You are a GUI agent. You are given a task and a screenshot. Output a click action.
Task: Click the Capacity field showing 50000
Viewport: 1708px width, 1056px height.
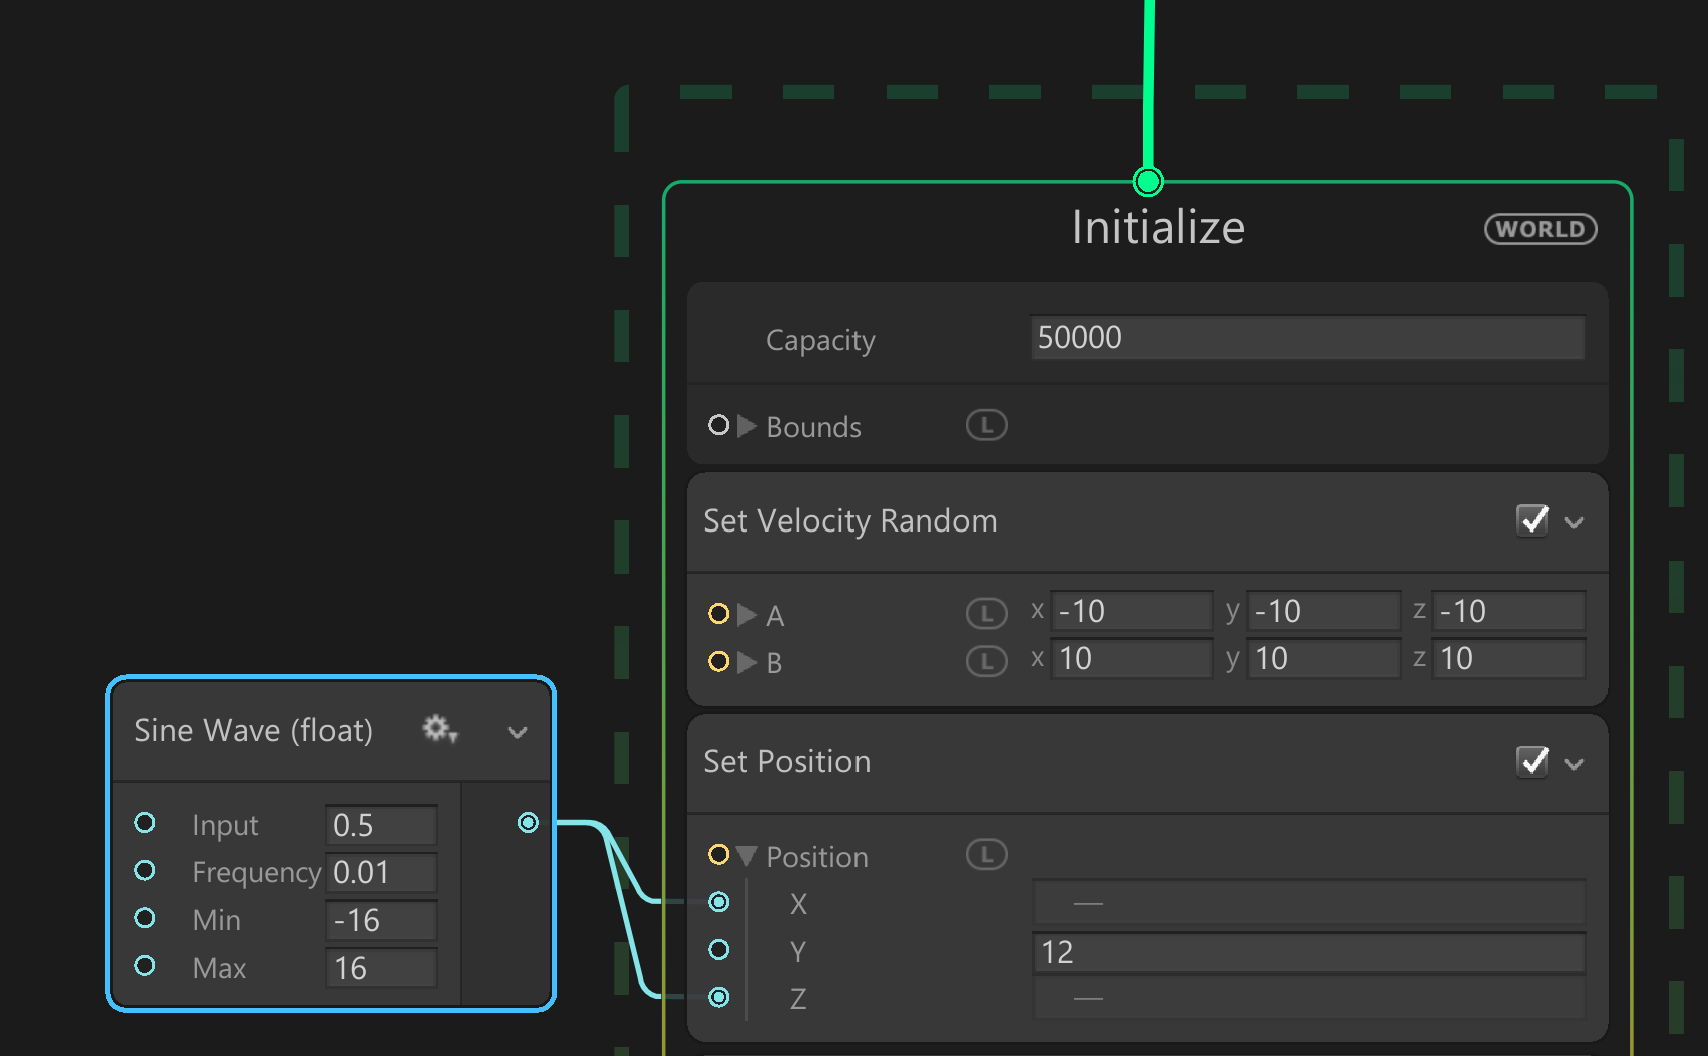tap(1306, 338)
